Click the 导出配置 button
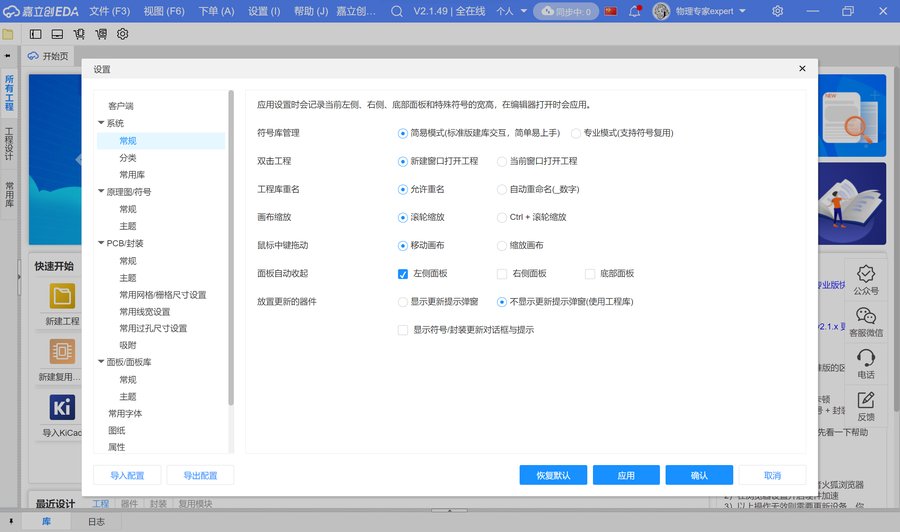Viewport: 900px width, 532px height. (x=200, y=475)
